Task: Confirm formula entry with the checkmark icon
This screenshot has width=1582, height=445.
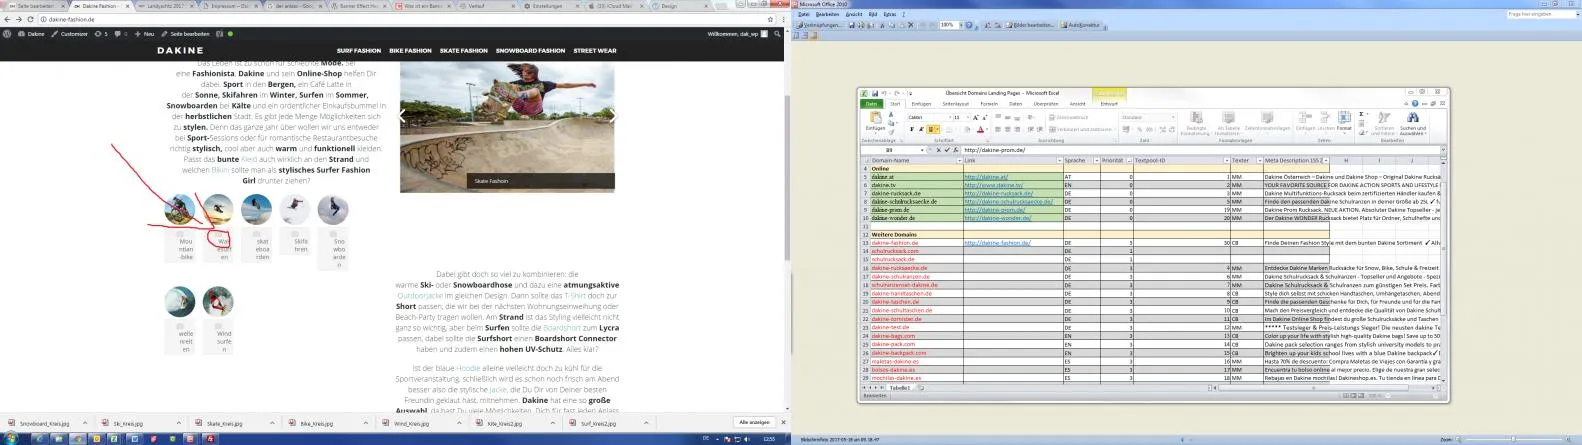Action: (x=947, y=150)
